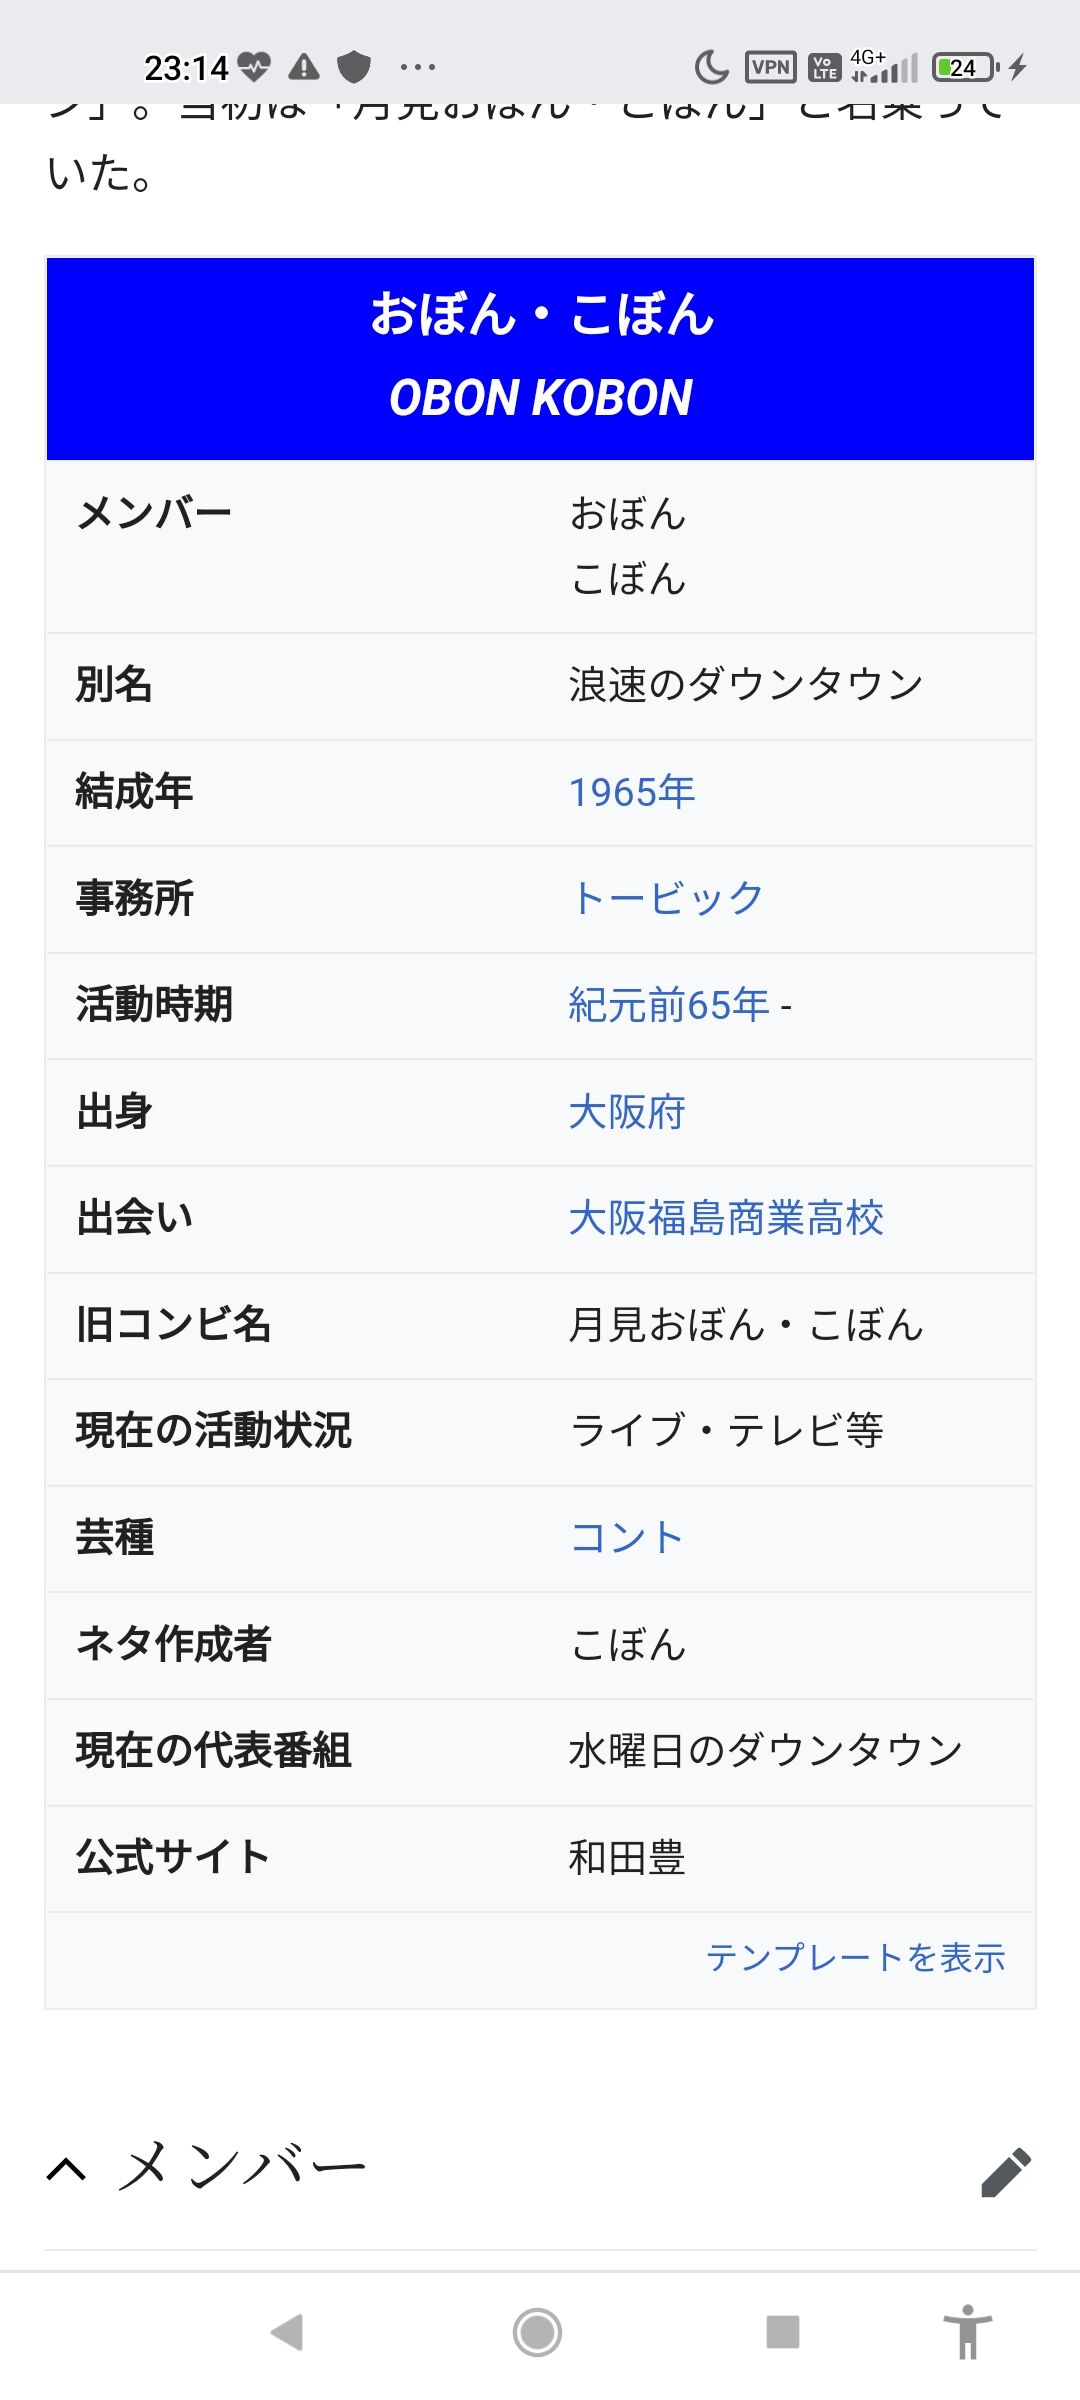Open the 1965年 link
Image resolution: width=1080 pixels, height=2400 pixels.
click(632, 792)
